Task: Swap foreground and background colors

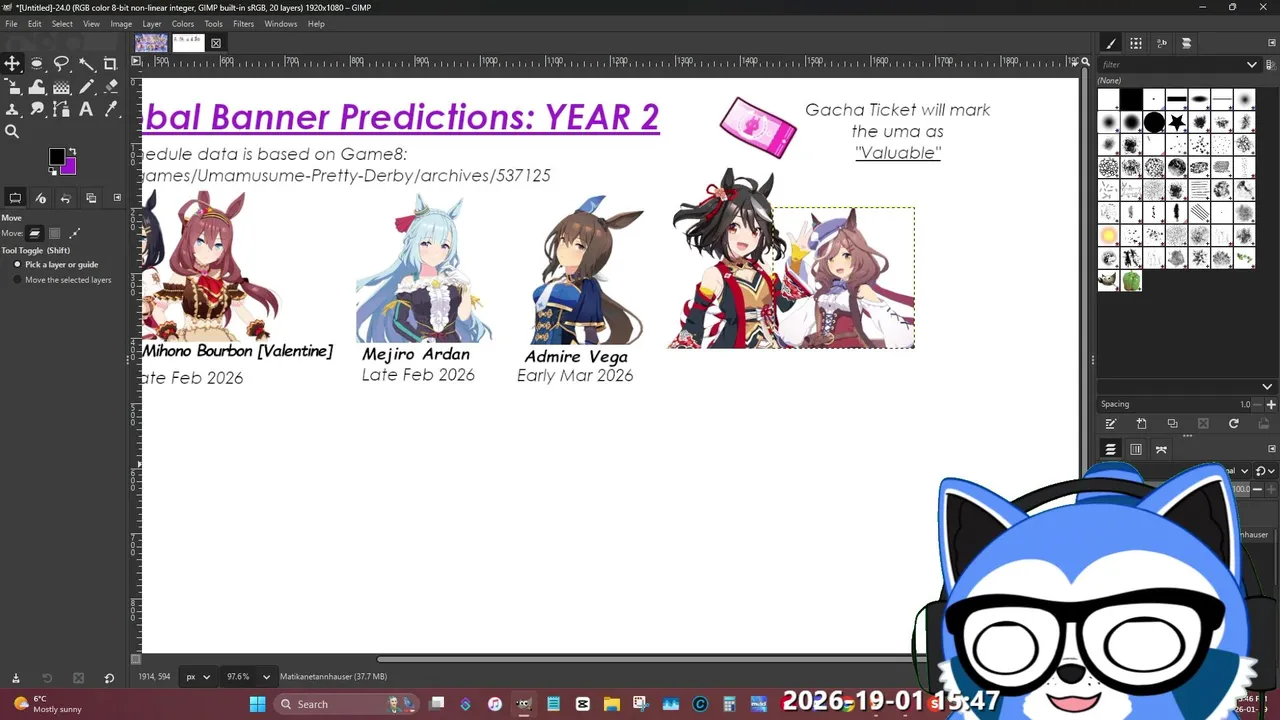Action: click(x=72, y=152)
